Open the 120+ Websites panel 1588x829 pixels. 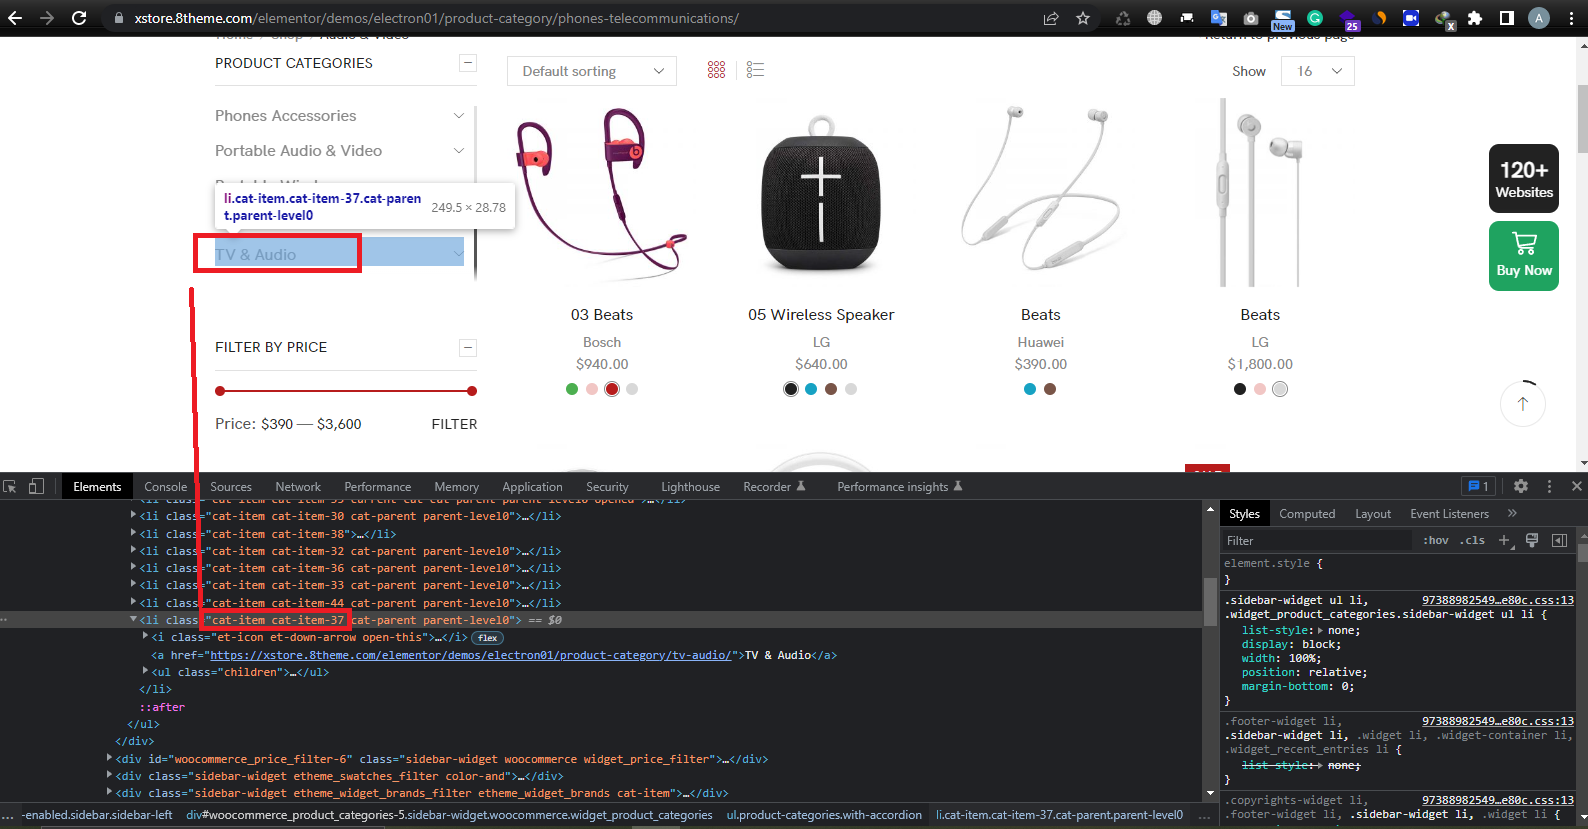tap(1524, 178)
